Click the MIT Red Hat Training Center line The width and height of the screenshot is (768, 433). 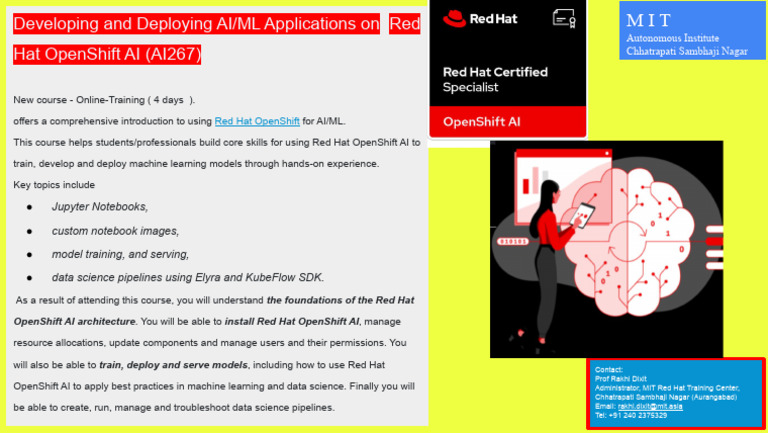coord(667,388)
